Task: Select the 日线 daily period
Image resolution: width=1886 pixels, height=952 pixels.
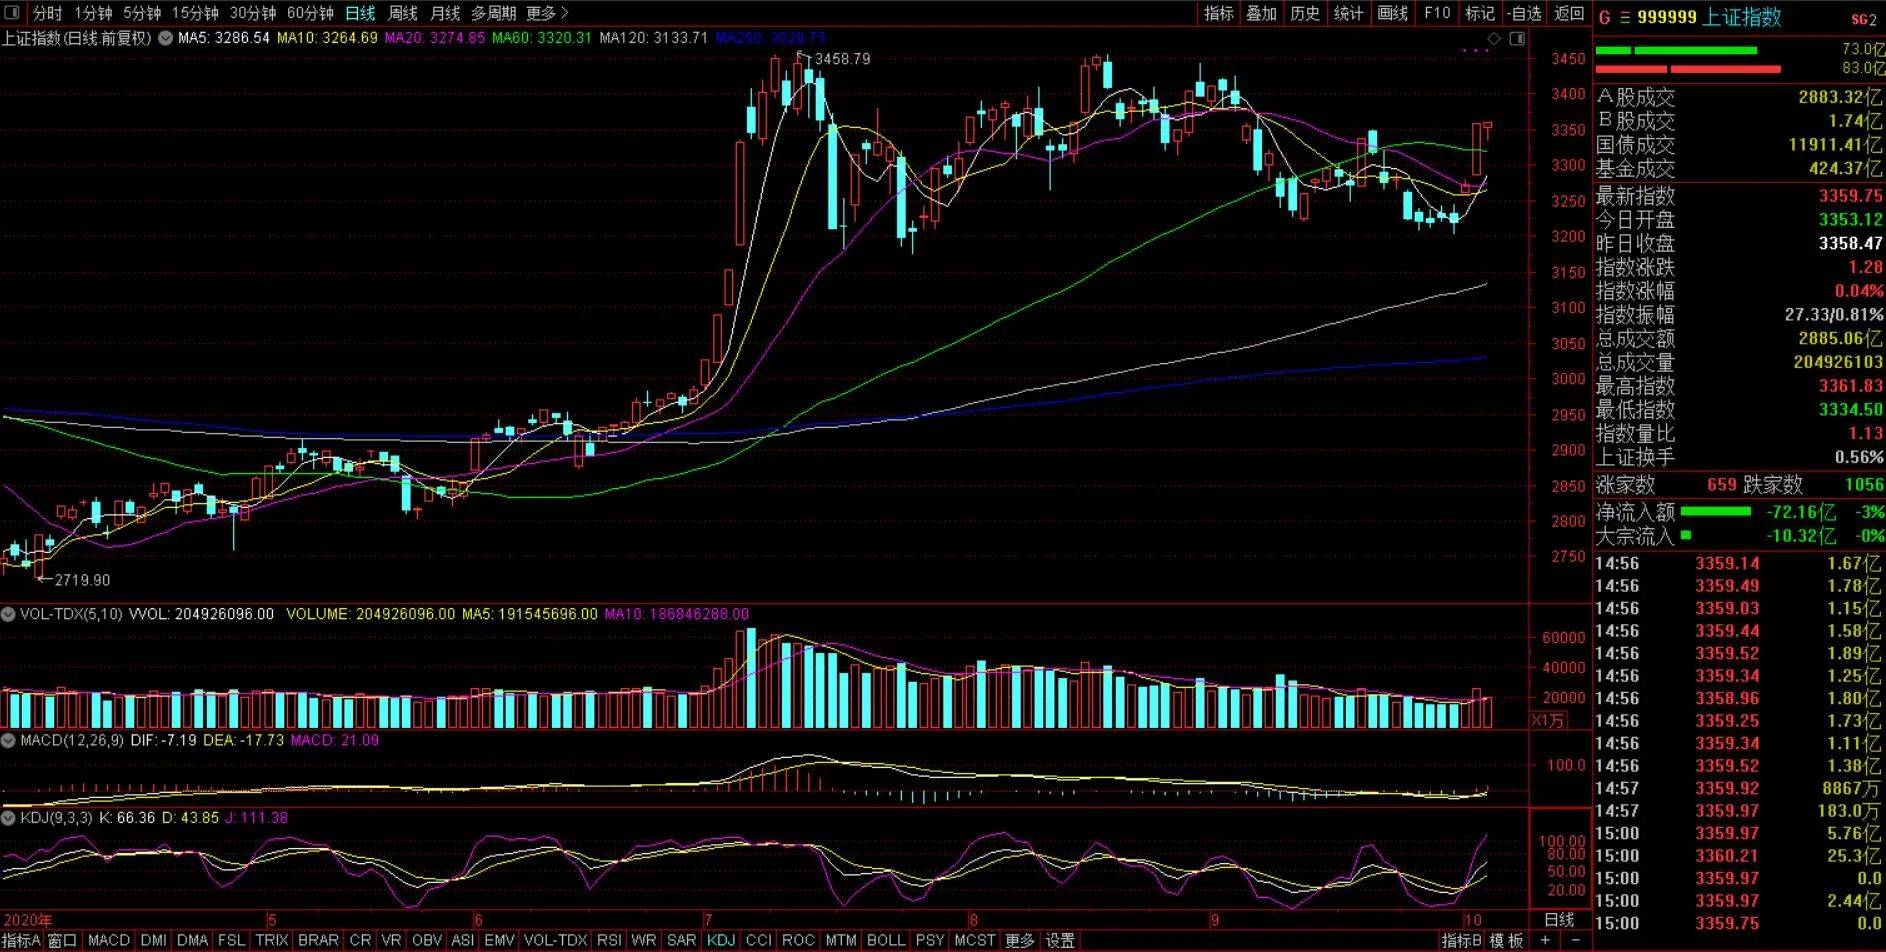Action: point(360,13)
